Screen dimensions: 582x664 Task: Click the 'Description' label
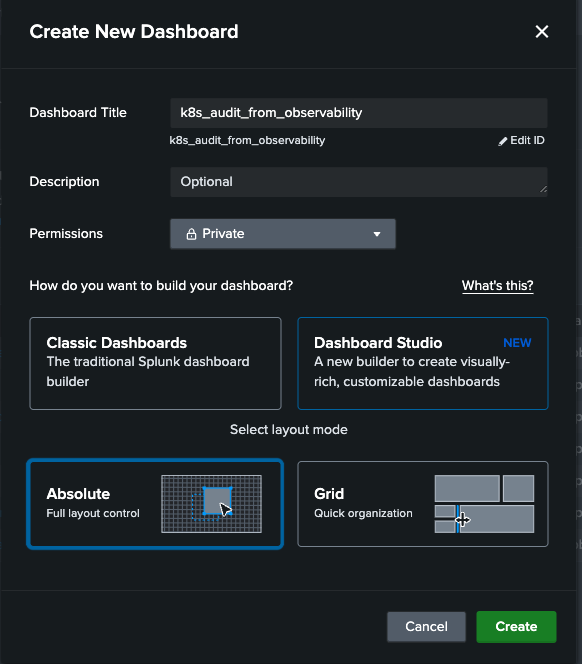coord(64,182)
